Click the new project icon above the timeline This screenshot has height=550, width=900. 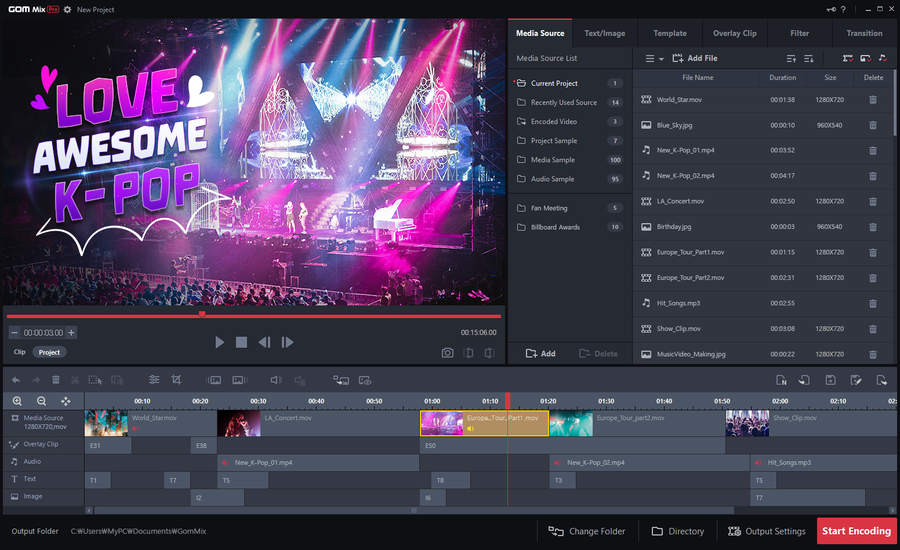[780, 380]
